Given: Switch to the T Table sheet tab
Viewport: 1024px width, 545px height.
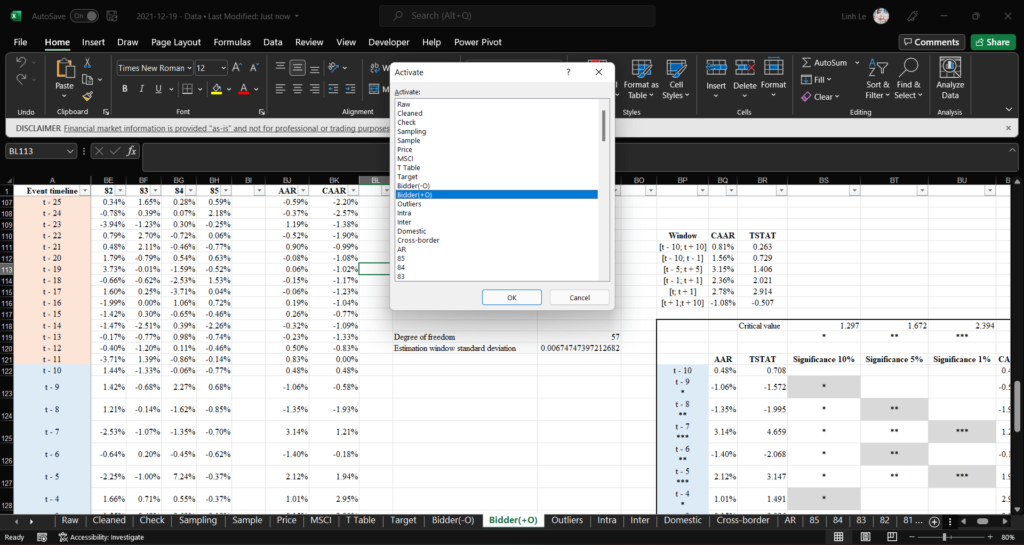Looking at the screenshot, I should coord(360,520).
